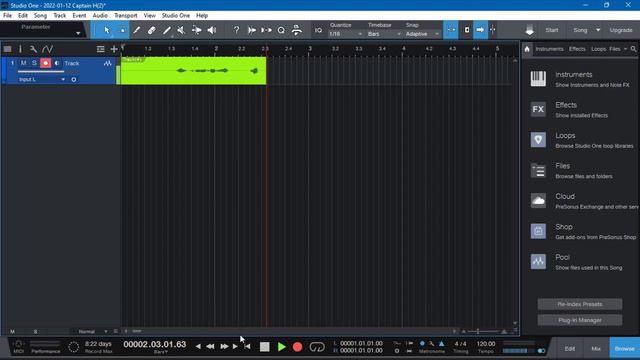Toggle the snap button in toolbar
Viewport: 640px width, 360px height.
tap(451, 30)
